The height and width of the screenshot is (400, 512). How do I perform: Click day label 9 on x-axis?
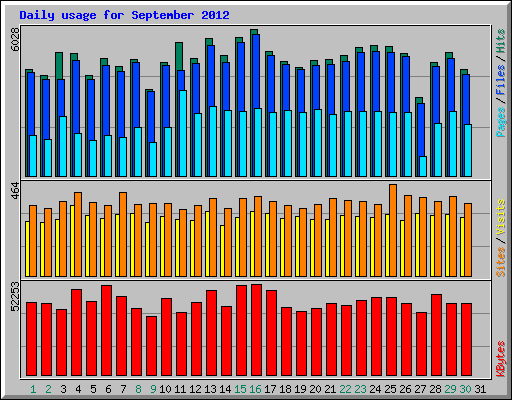[153, 389]
